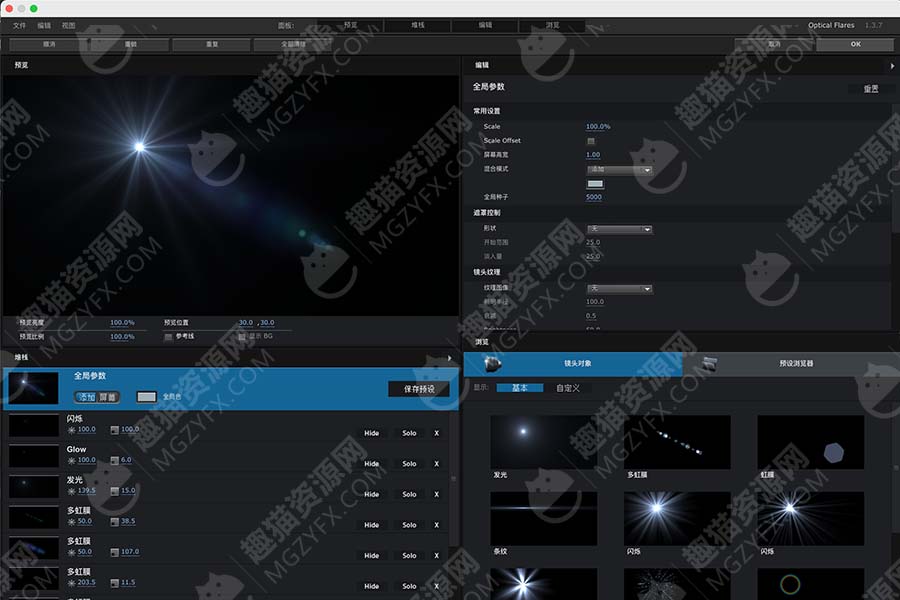The height and width of the screenshot is (600, 900).
Task: Click the scale icon beside value 15.0
Action: pos(114,491)
